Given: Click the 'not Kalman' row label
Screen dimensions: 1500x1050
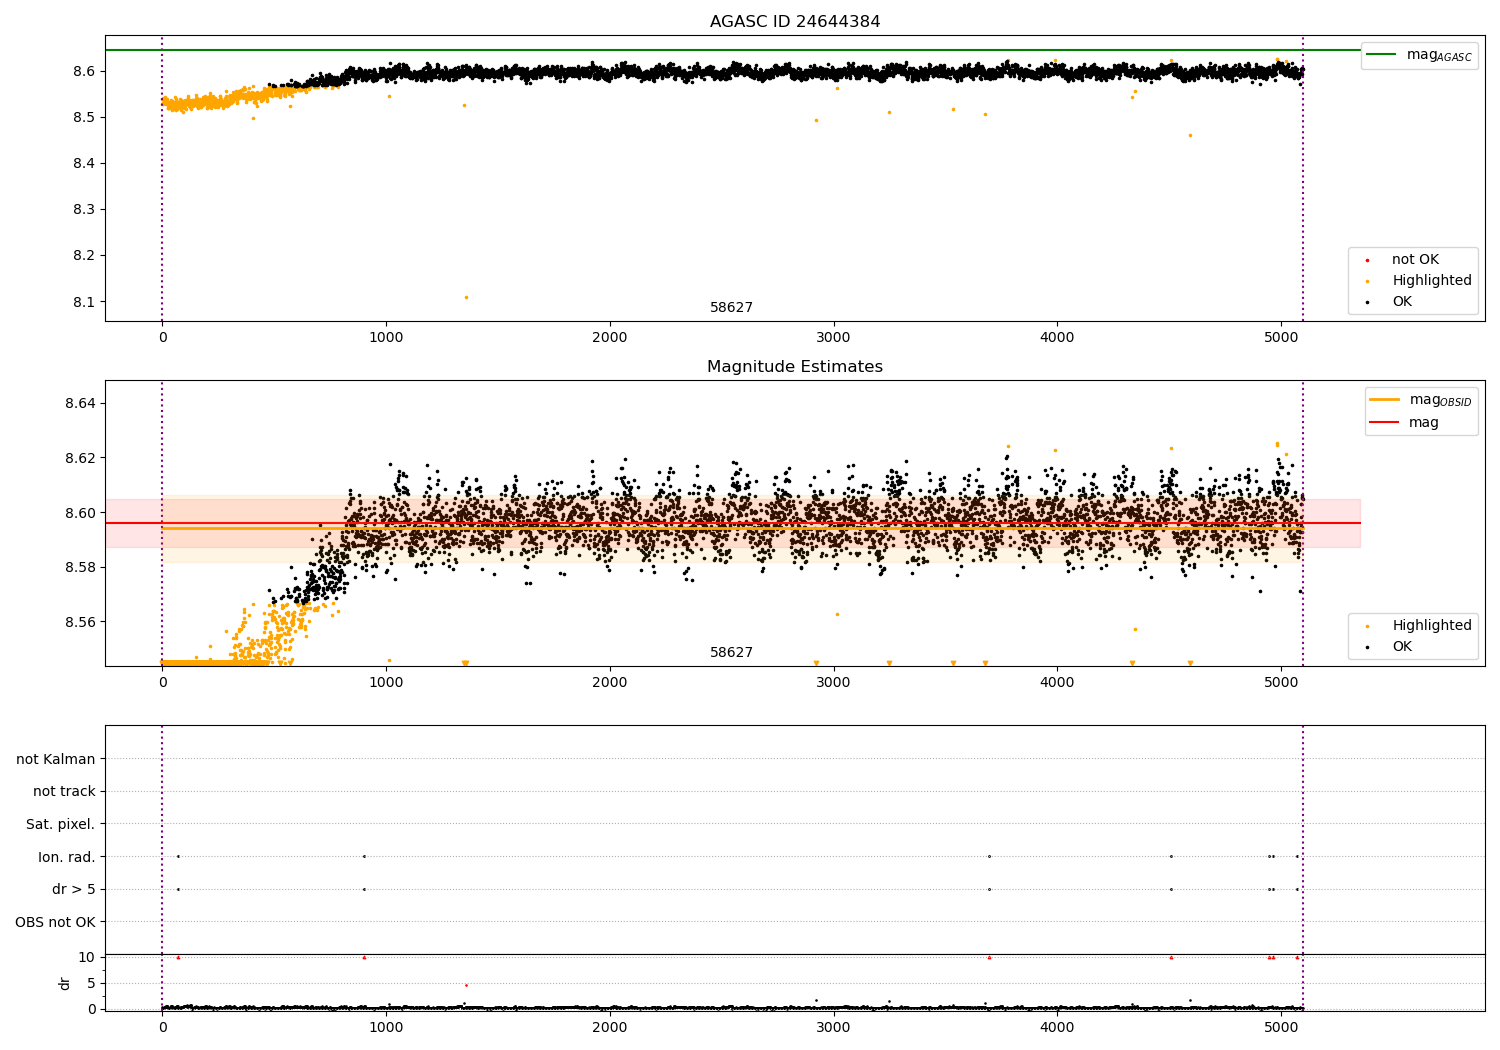Looking at the screenshot, I should 56,759.
